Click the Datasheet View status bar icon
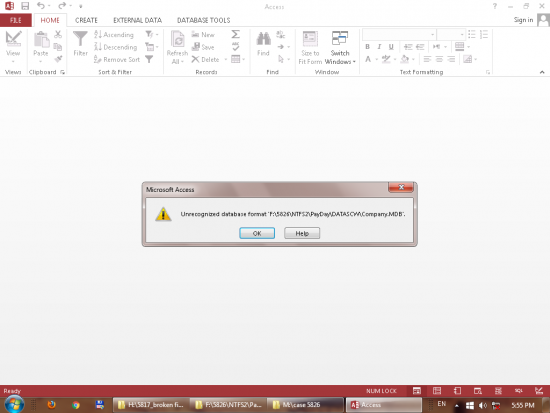This screenshot has height=413, width=550. point(437,391)
